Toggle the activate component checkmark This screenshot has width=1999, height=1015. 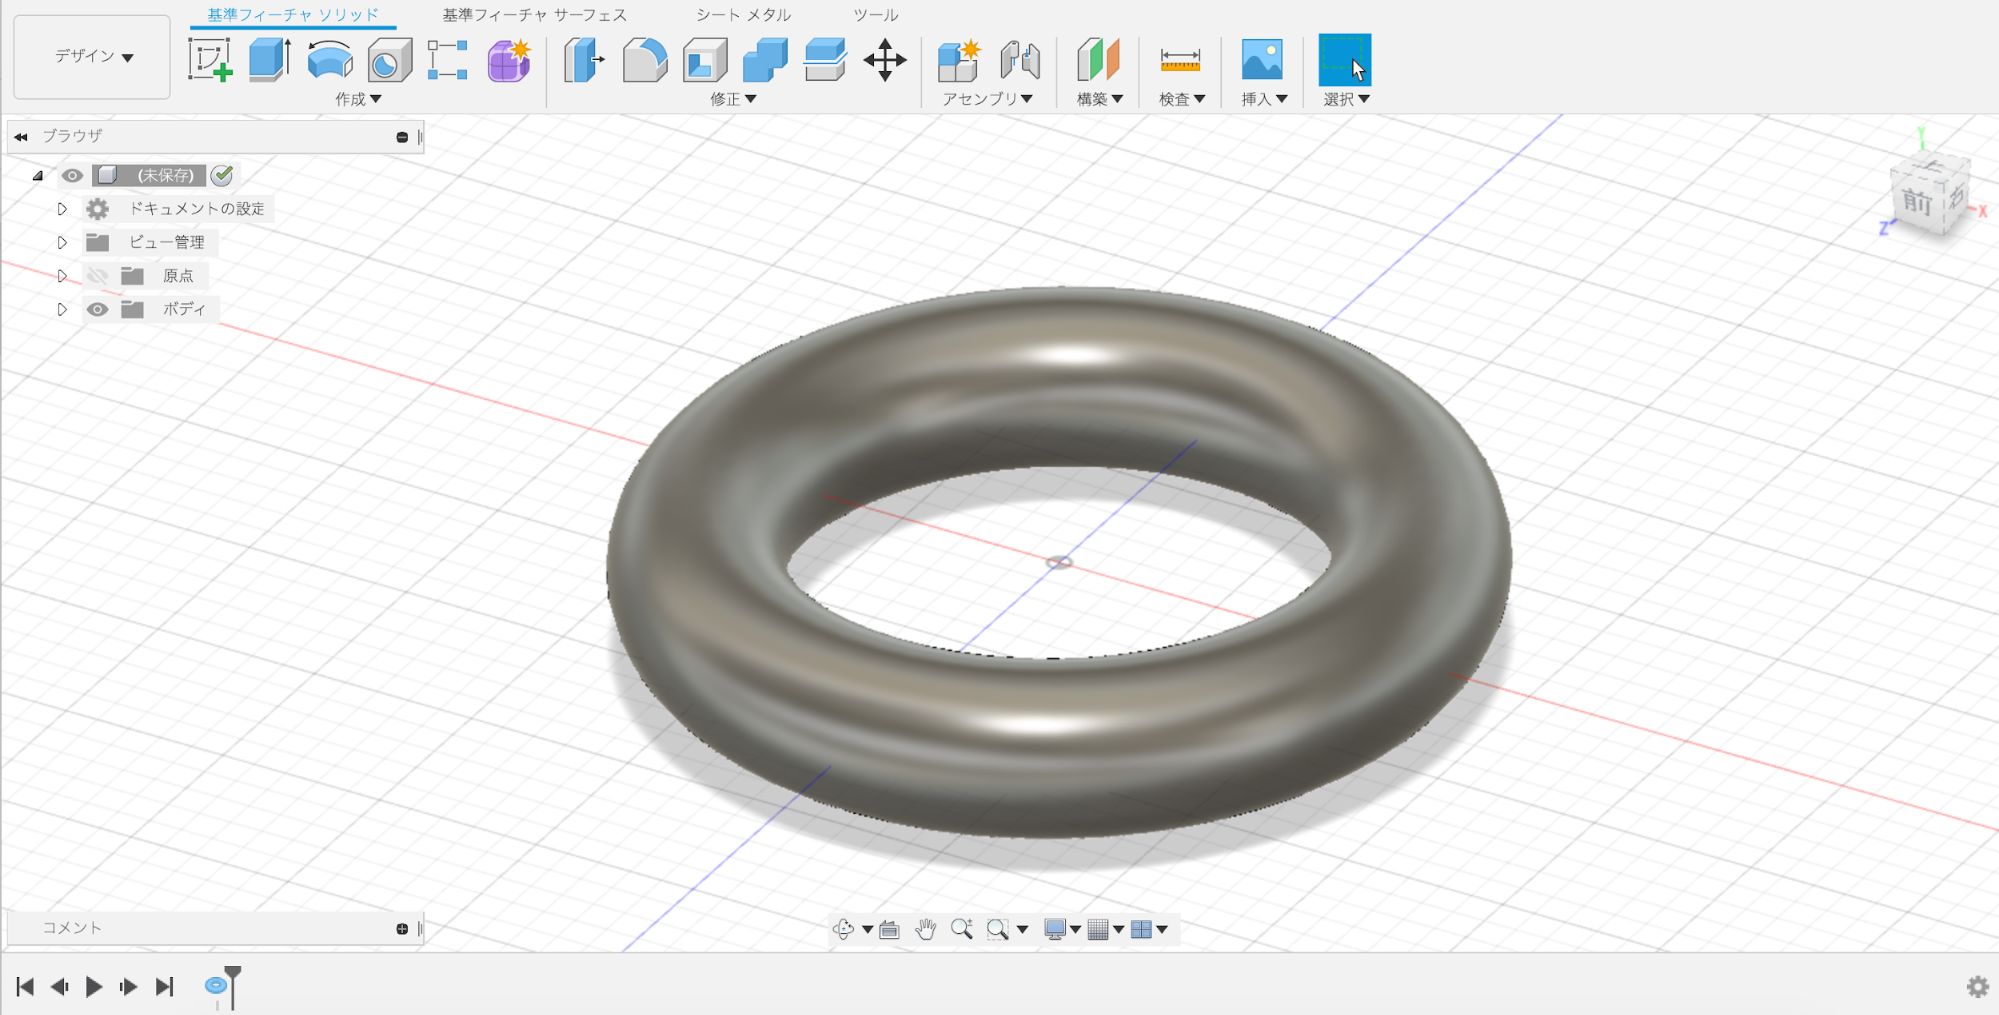tap(222, 175)
